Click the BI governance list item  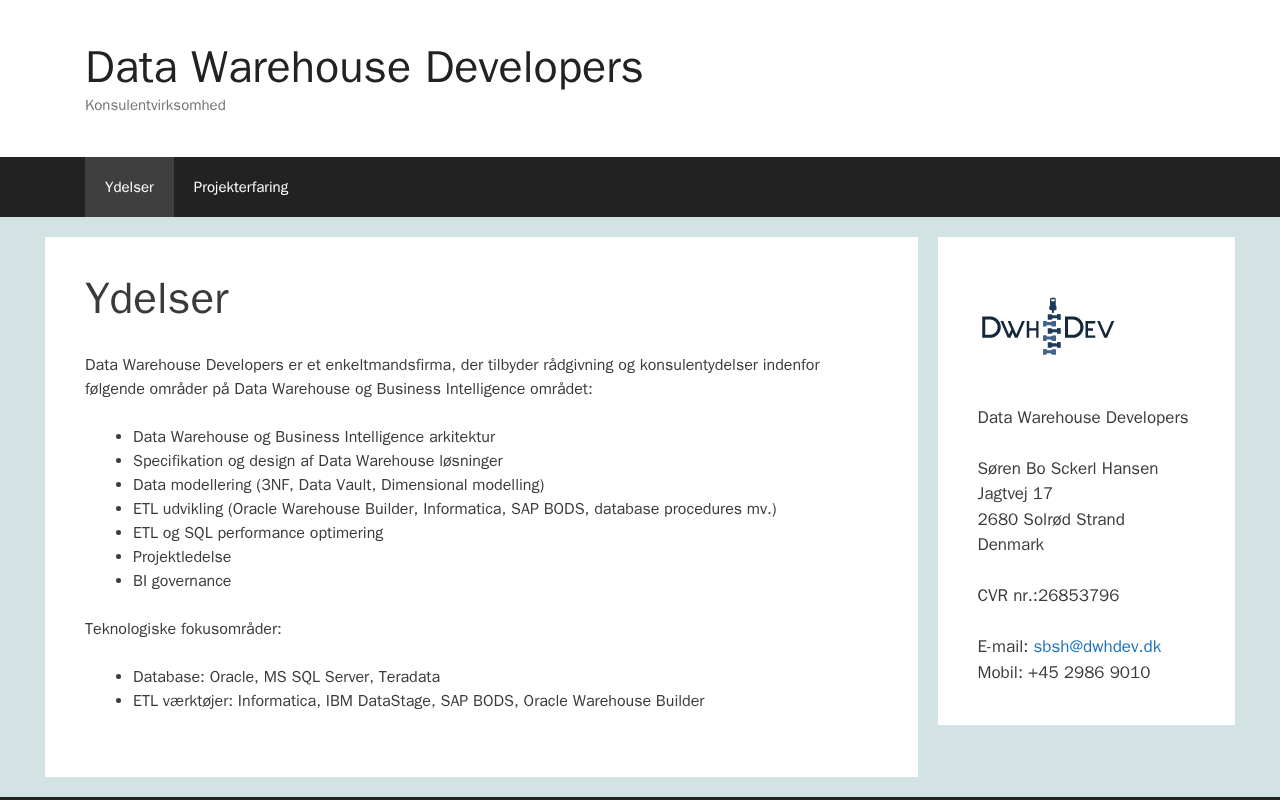pos(182,581)
